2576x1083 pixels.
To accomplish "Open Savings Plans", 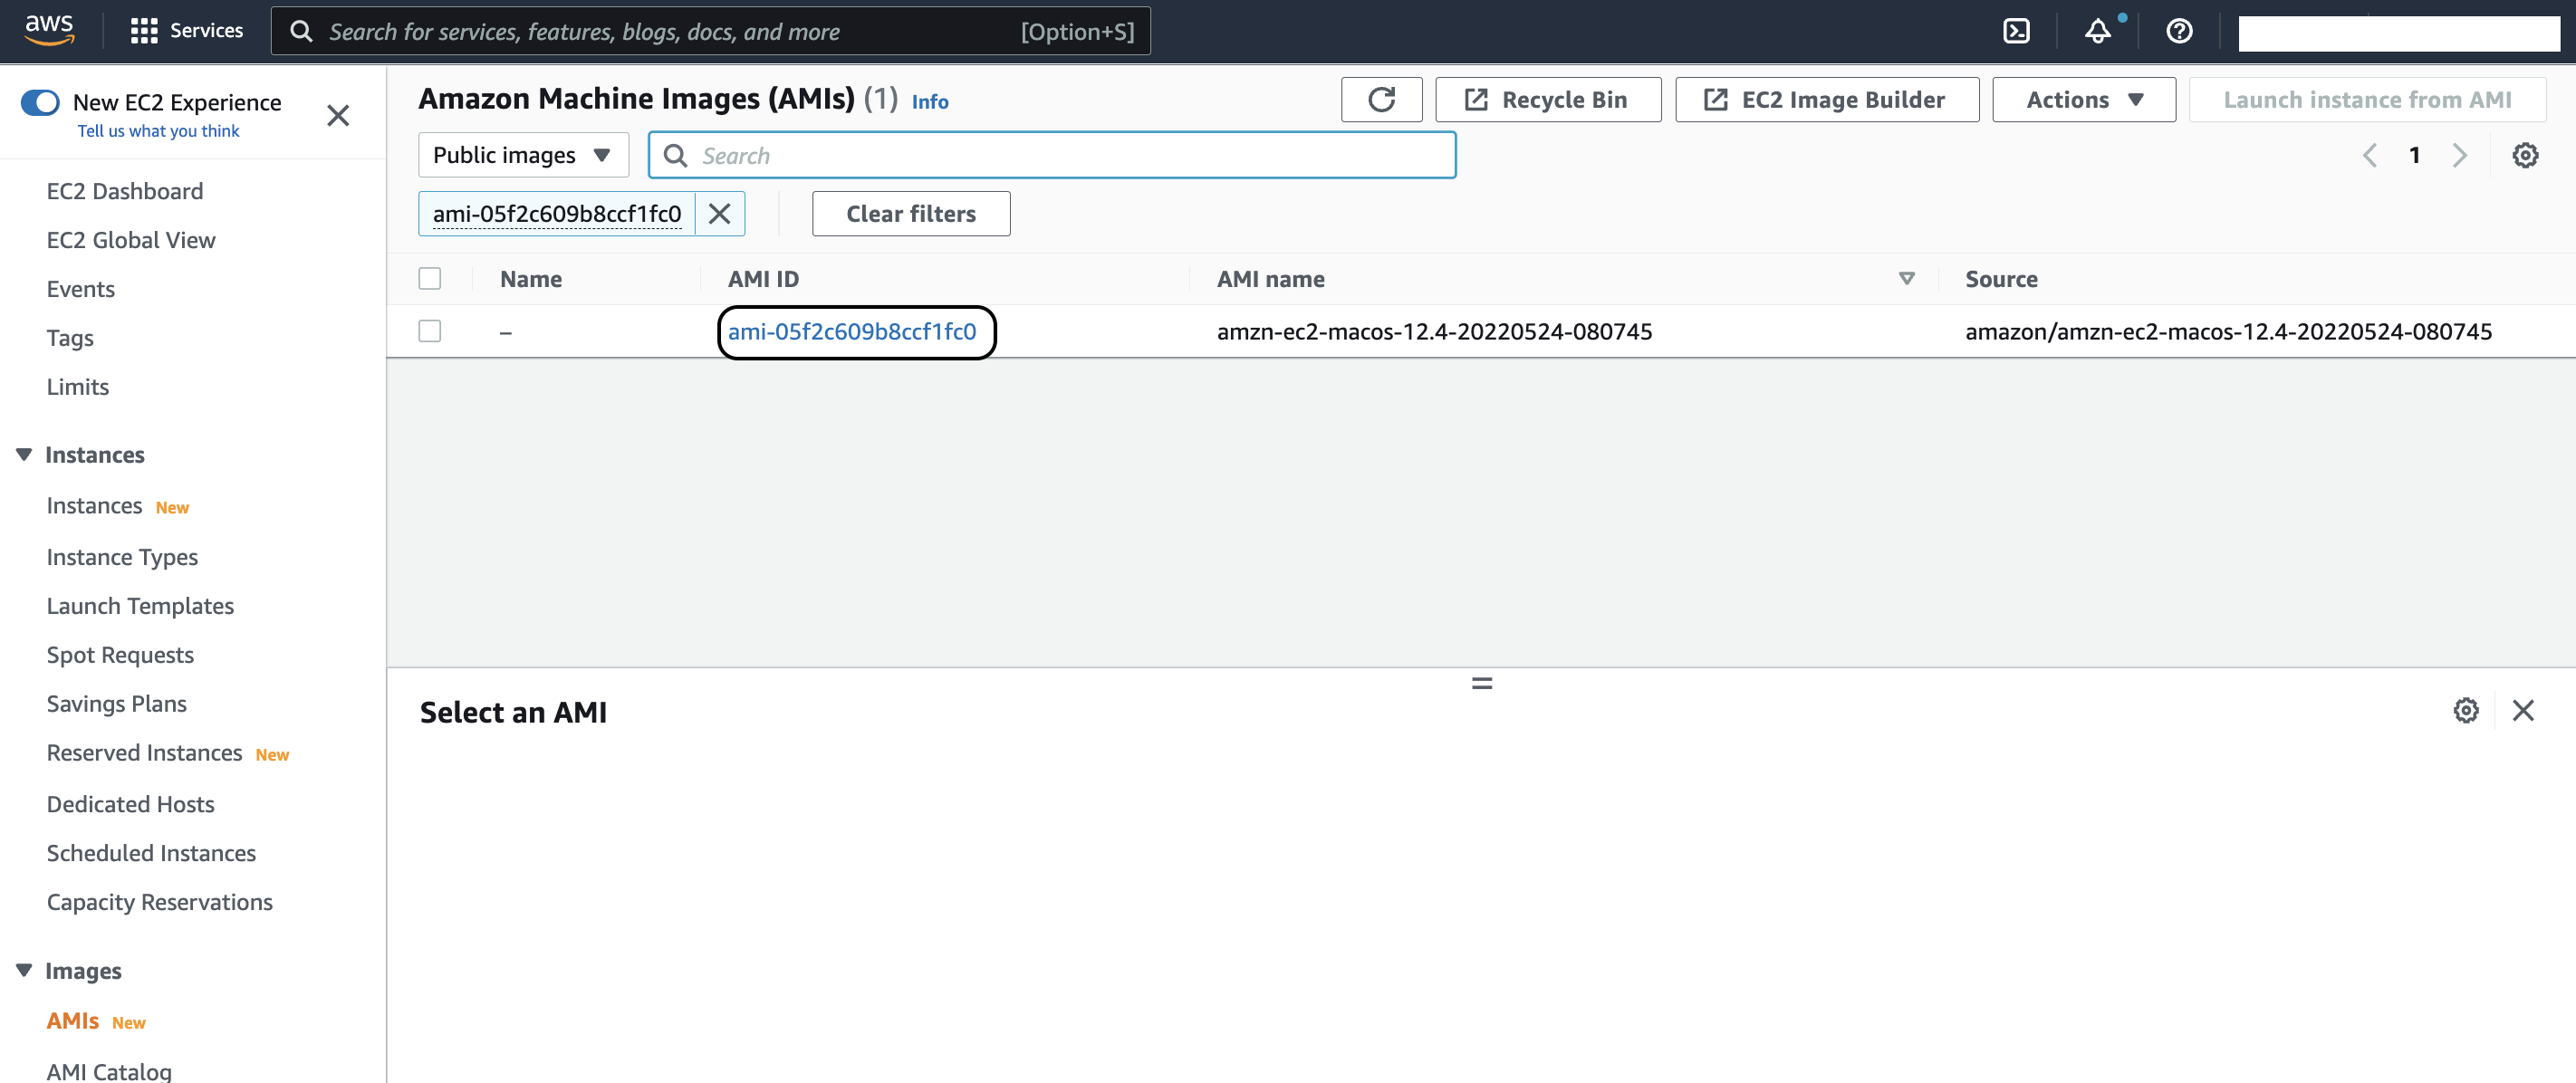I will tap(117, 703).
